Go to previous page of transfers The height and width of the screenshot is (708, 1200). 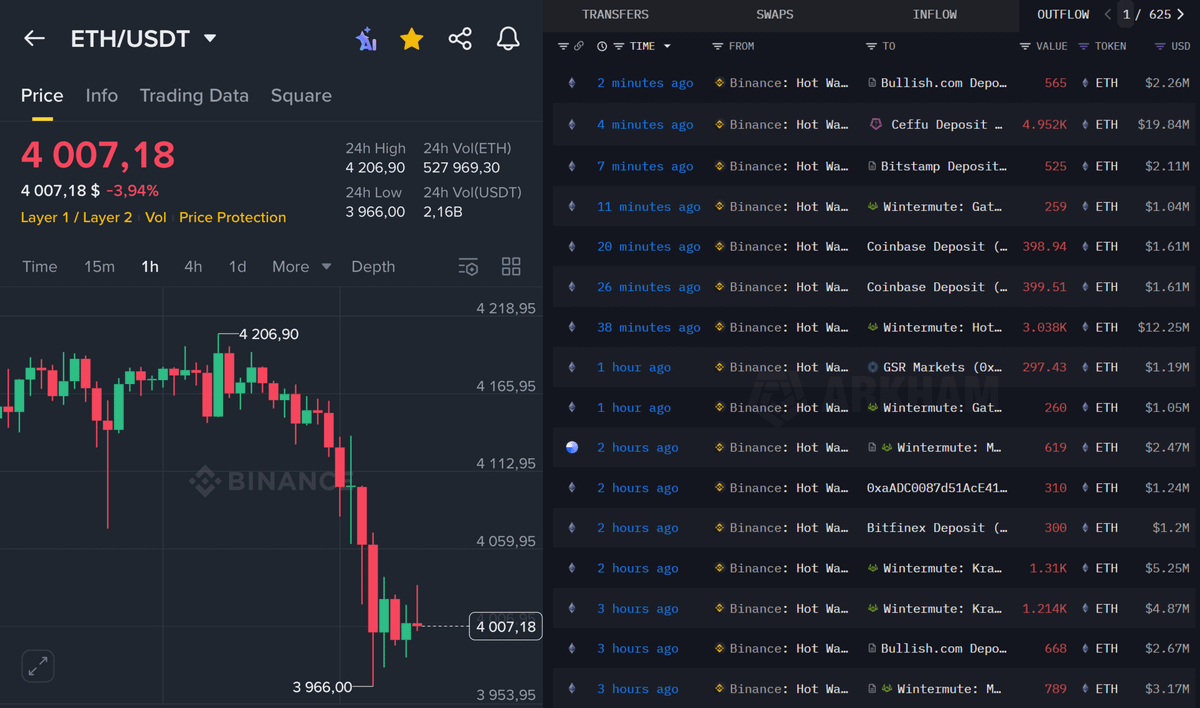(1108, 14)
